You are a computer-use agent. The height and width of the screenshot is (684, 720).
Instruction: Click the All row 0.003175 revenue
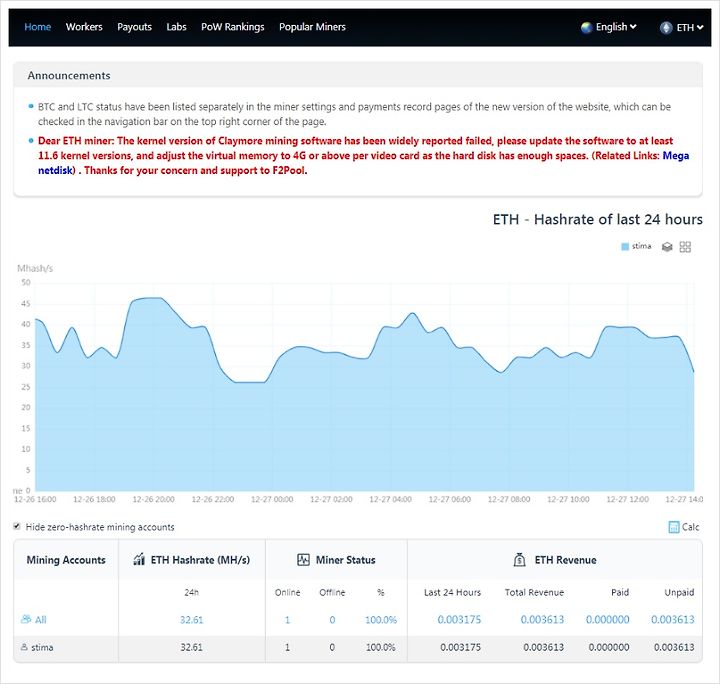(459, 620)
